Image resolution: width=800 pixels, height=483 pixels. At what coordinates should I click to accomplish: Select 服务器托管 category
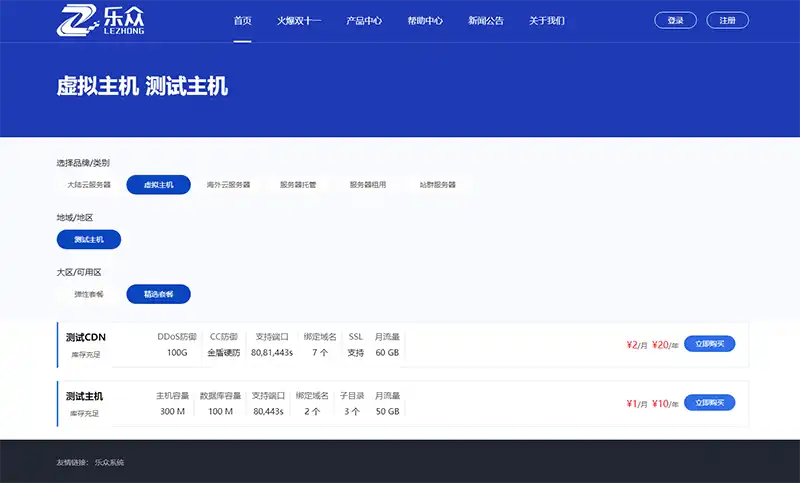click(298, 185)
